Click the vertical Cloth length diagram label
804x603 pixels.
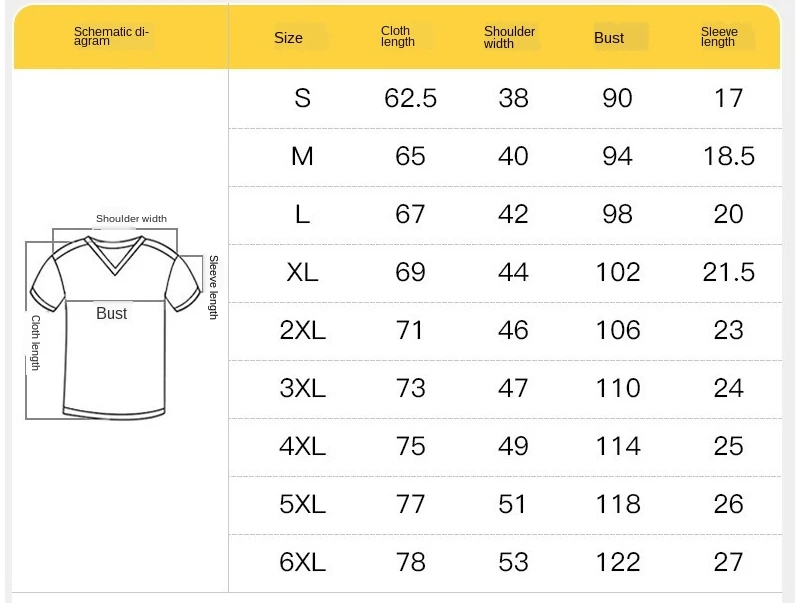[36, 344]
